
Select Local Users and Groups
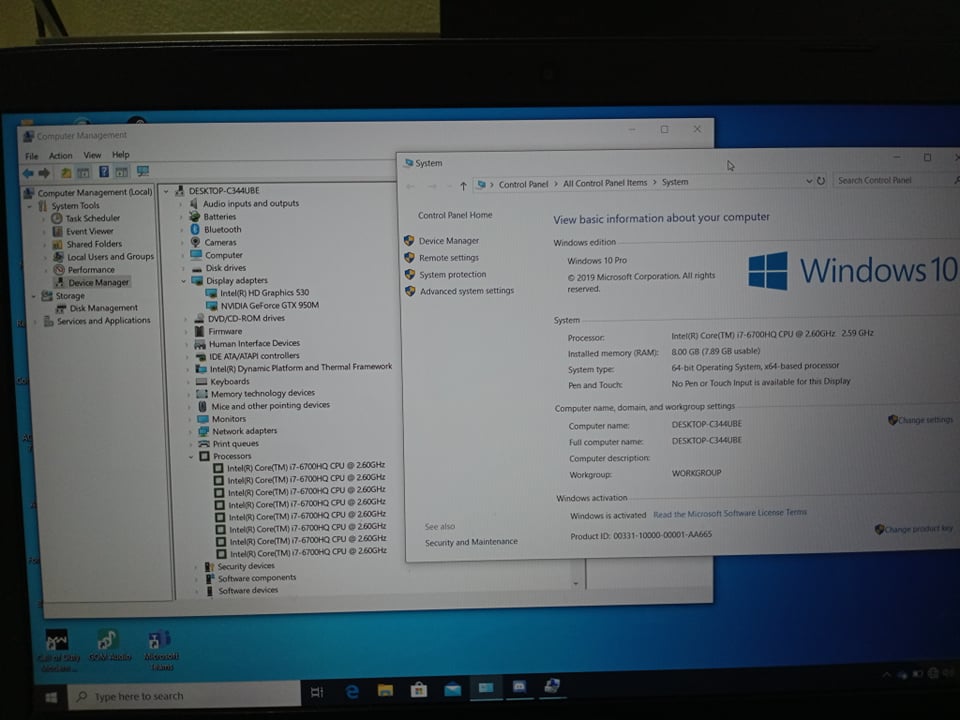tap(110, 257)
